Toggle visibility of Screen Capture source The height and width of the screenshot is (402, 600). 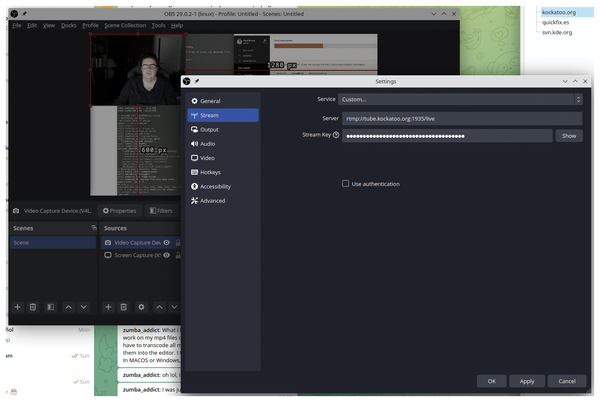click(167, 256)
